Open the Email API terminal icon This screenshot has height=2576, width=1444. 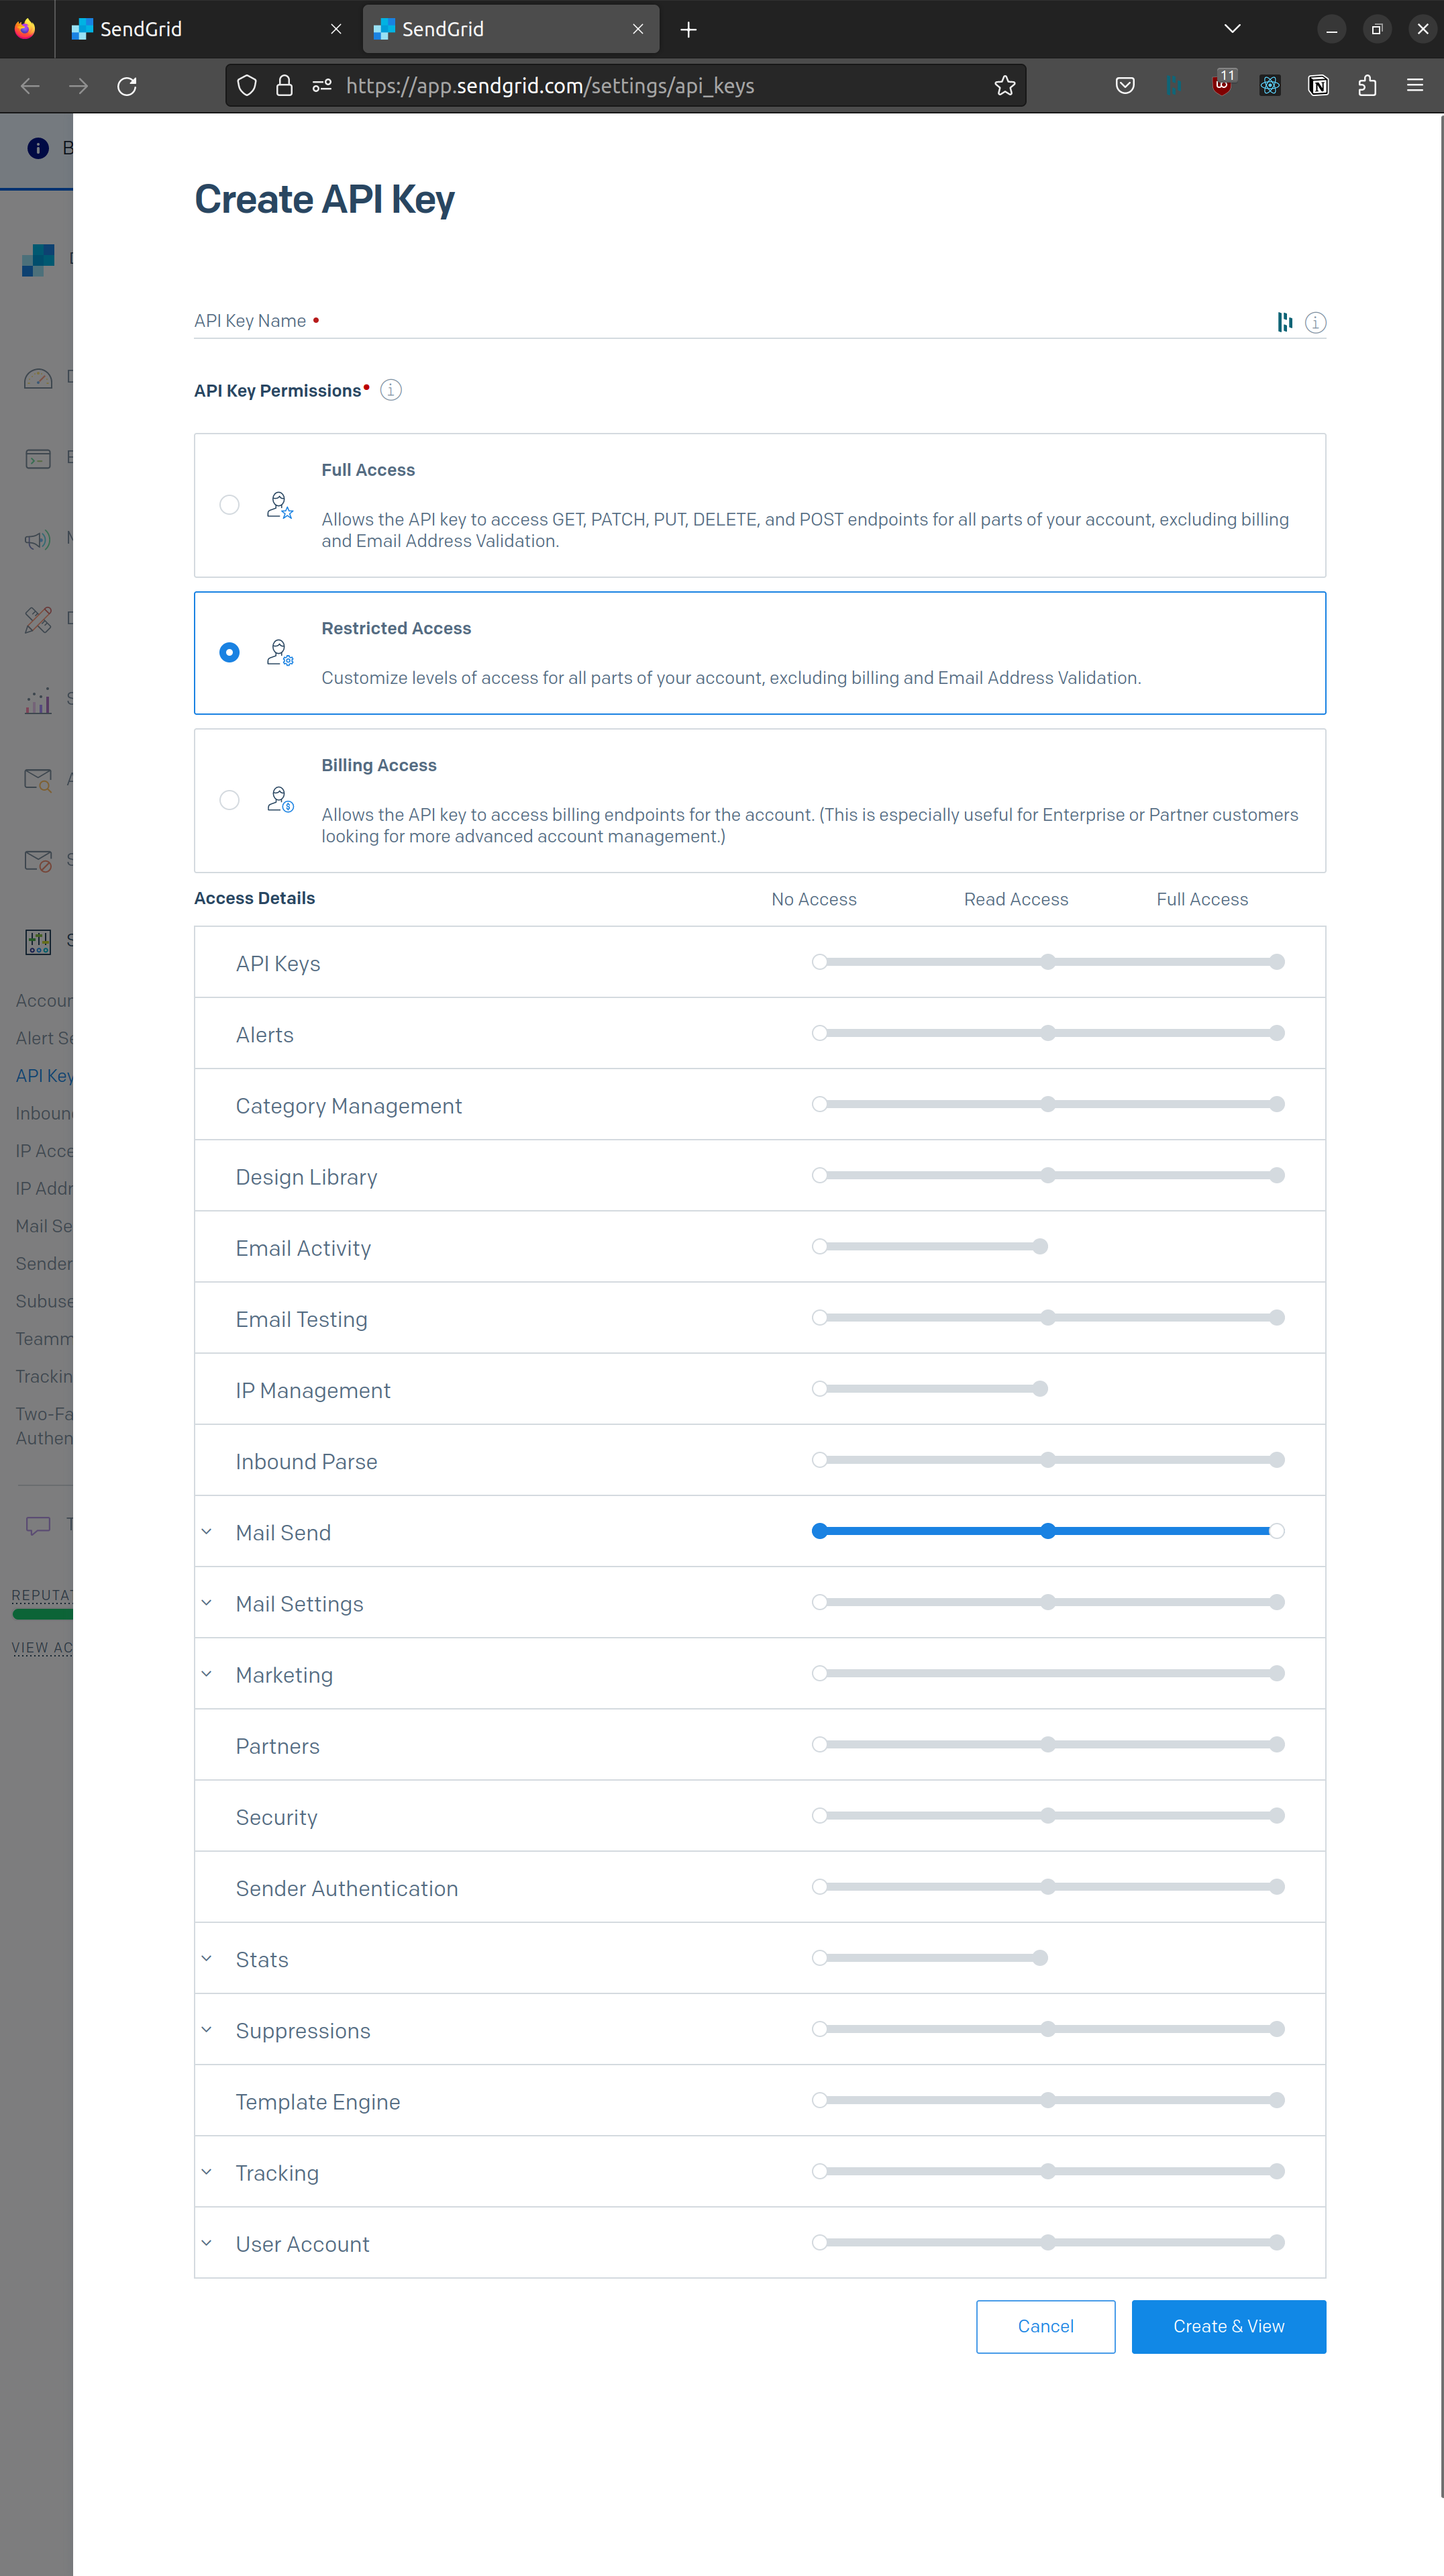coord(38,458)
